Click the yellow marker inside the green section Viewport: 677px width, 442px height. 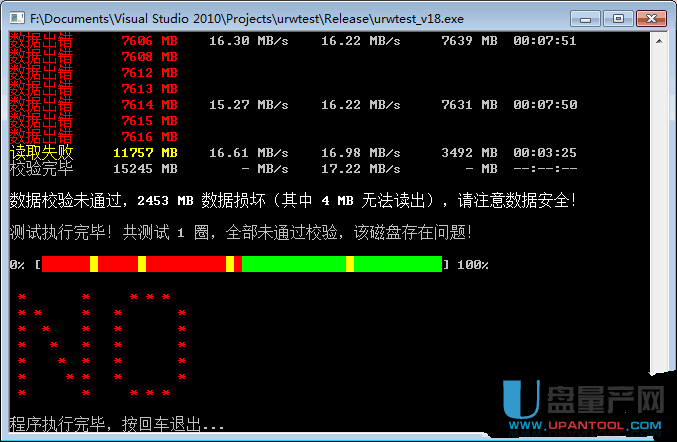click(x=350, y=264)
